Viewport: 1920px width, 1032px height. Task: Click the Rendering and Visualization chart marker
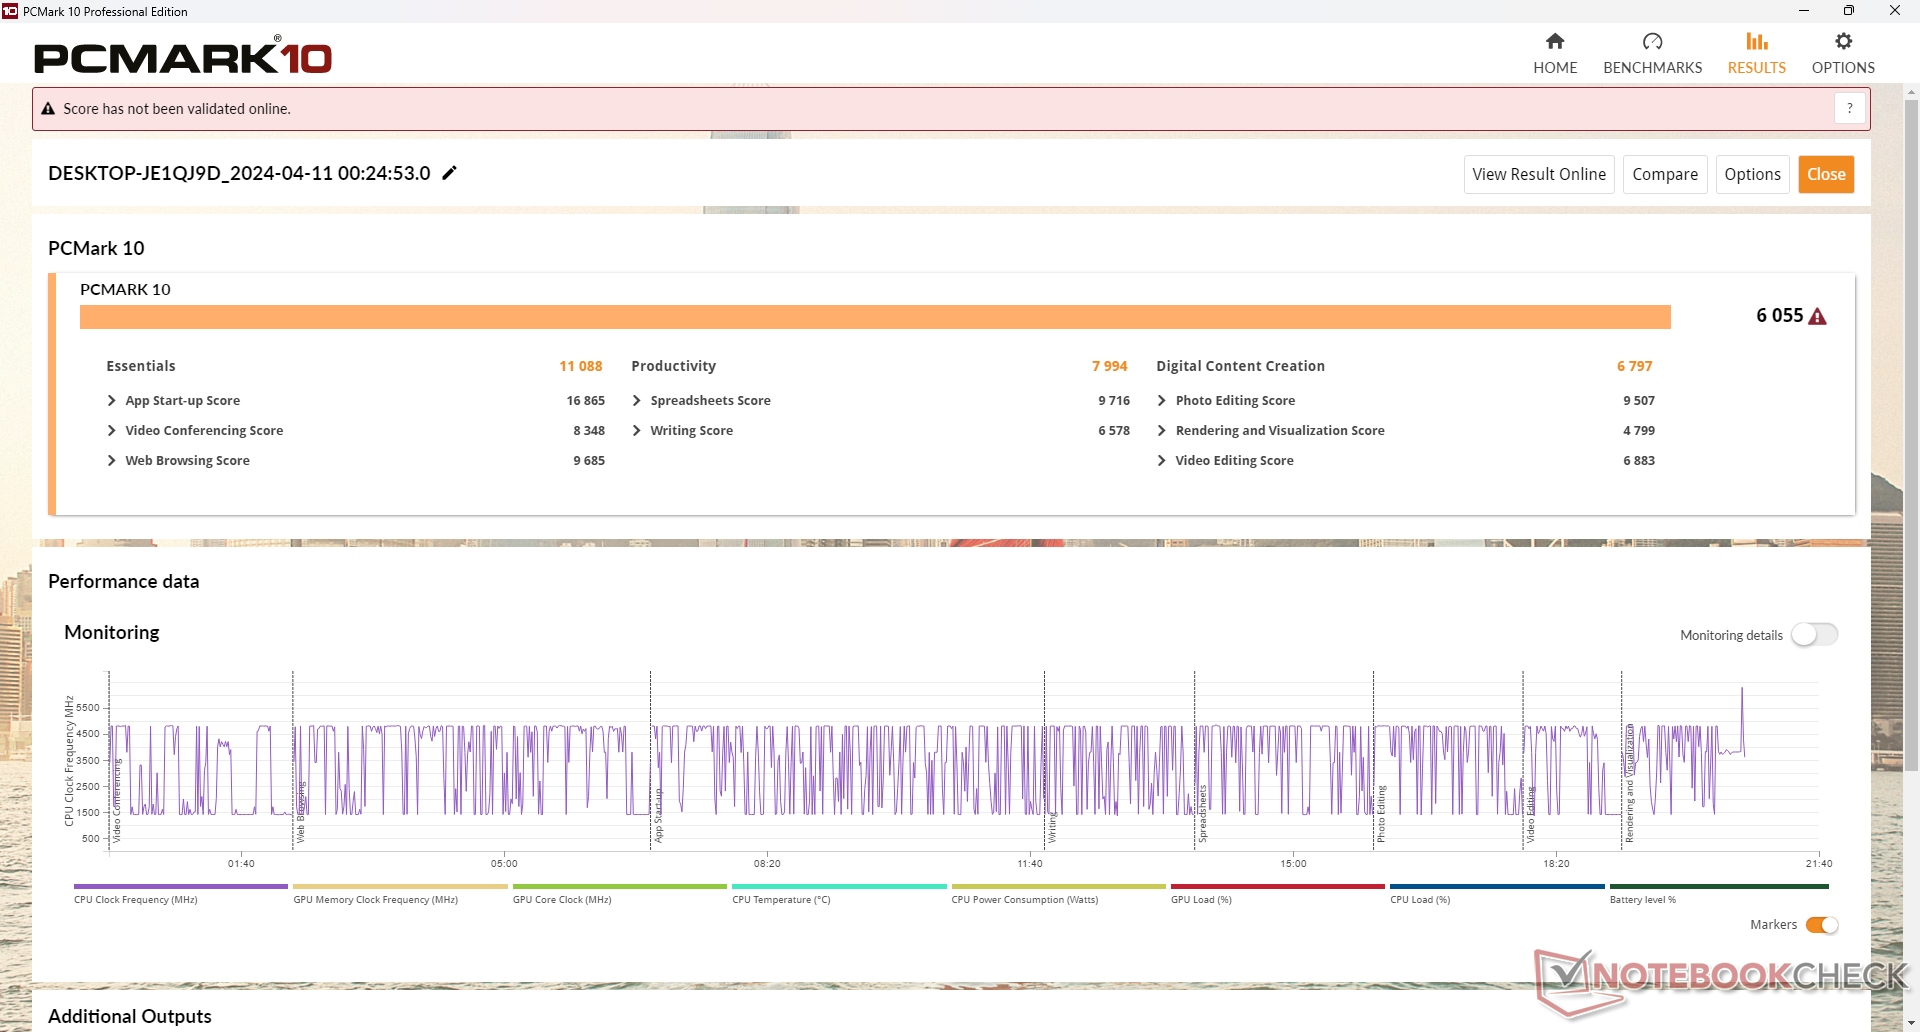pyautogui.click(x=1629, y=783)
